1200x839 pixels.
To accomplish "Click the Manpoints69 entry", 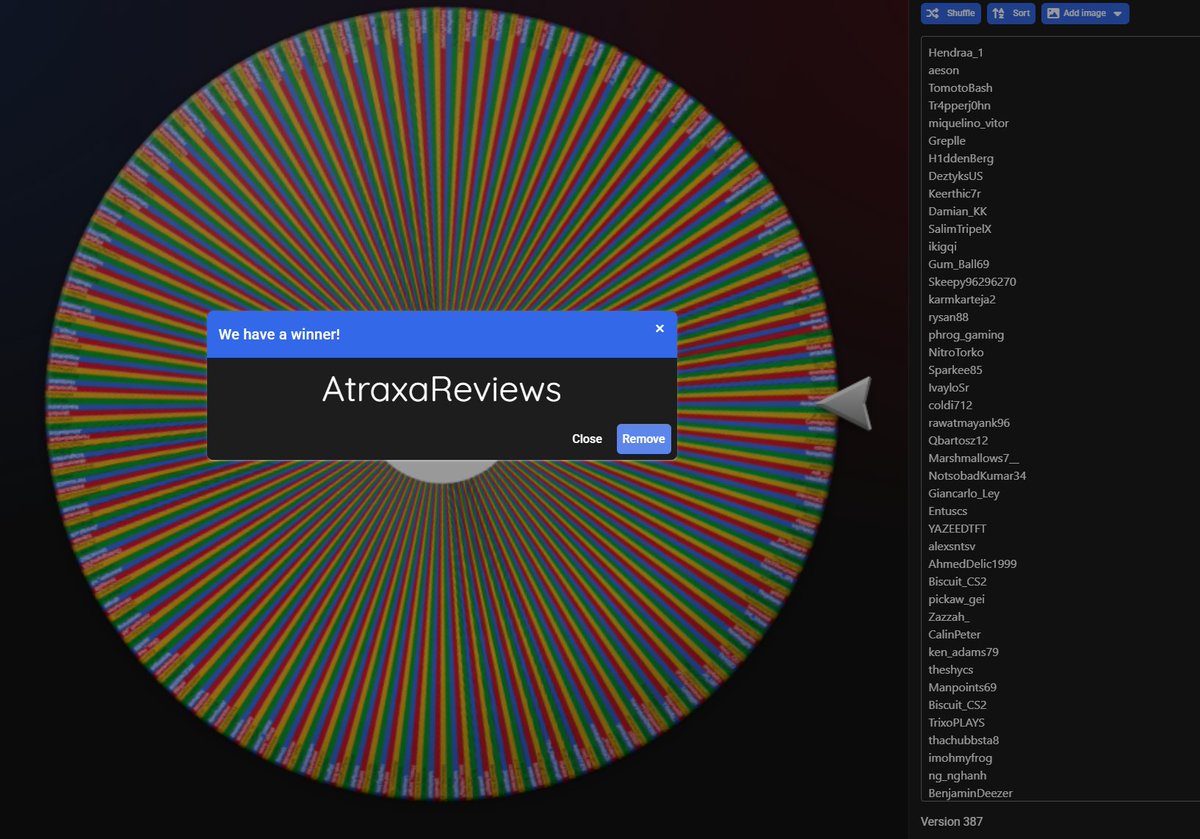I will click(x=962, y=687).
